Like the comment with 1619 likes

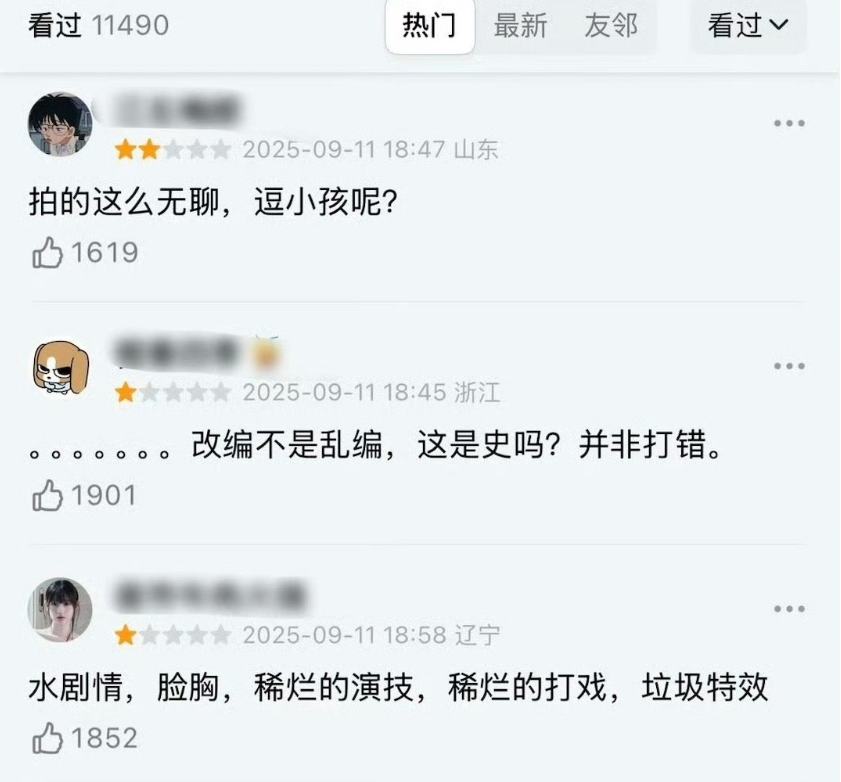[x=47, y=253]
